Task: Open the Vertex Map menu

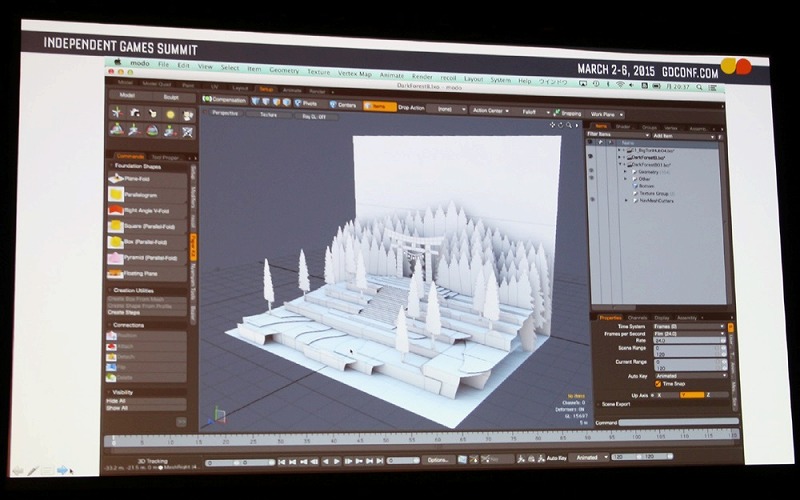Action: point(355,73)
